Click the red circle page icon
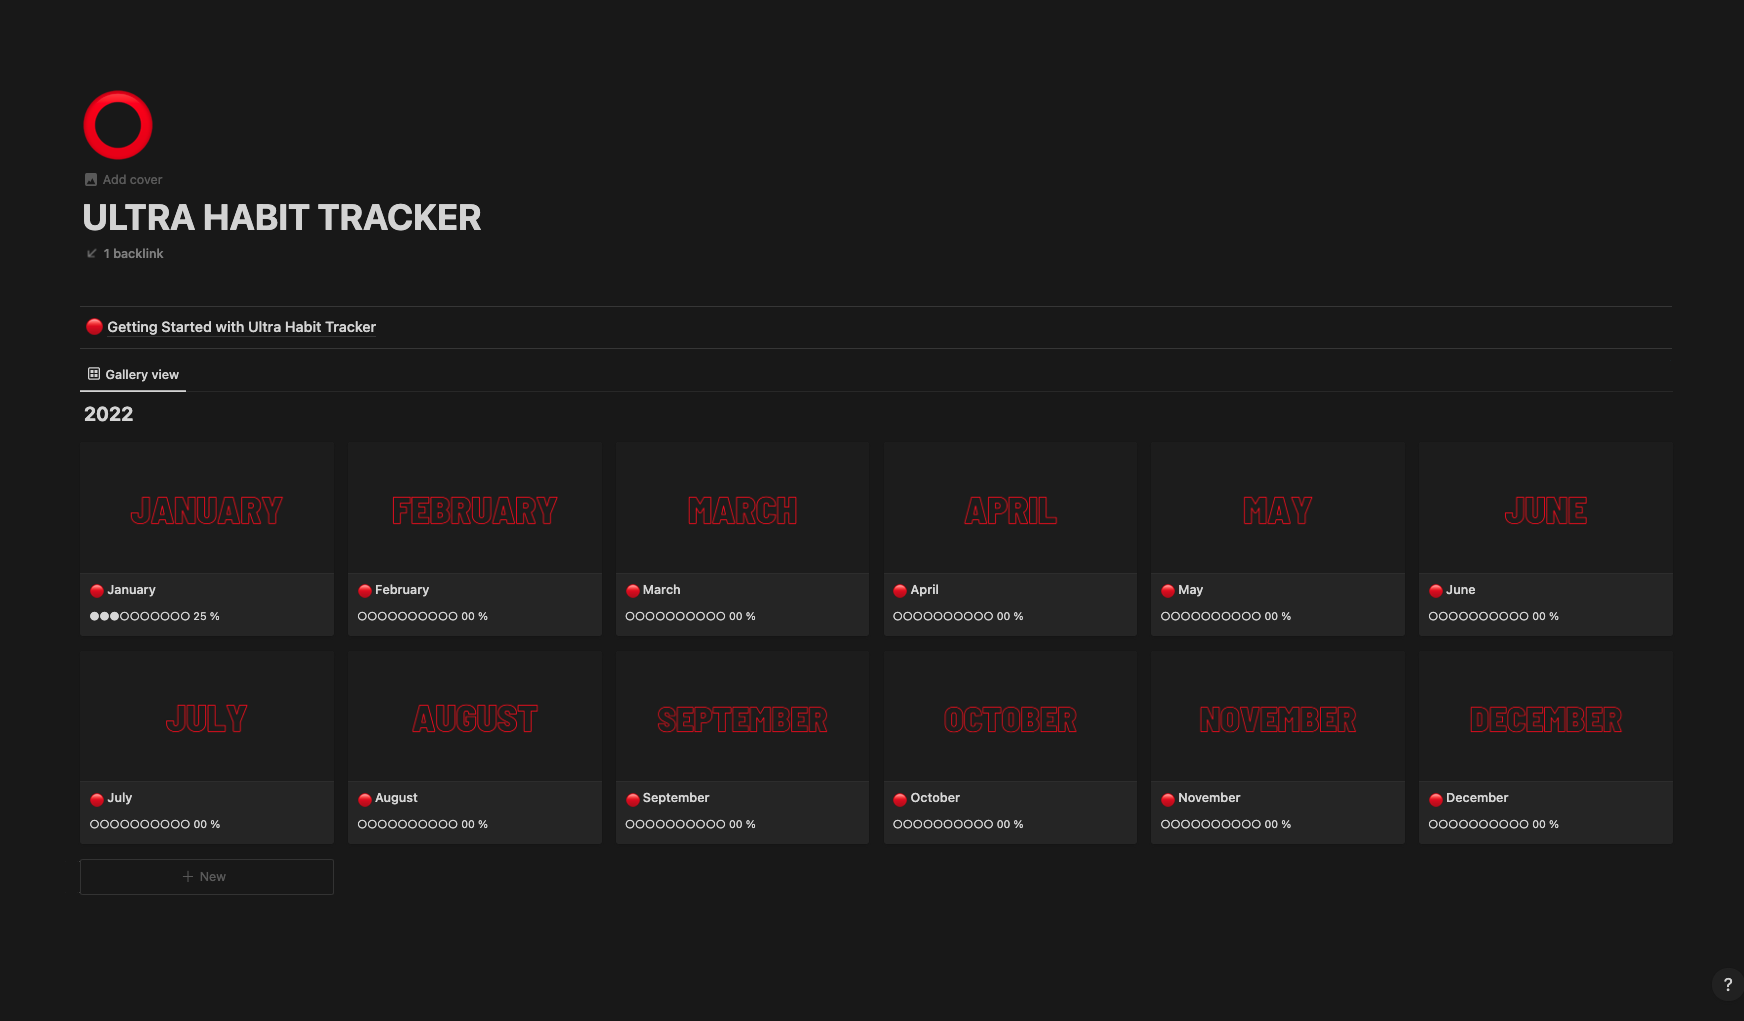The height and width of the screenshot is (1021, 1744). click(x=117, y=125)
